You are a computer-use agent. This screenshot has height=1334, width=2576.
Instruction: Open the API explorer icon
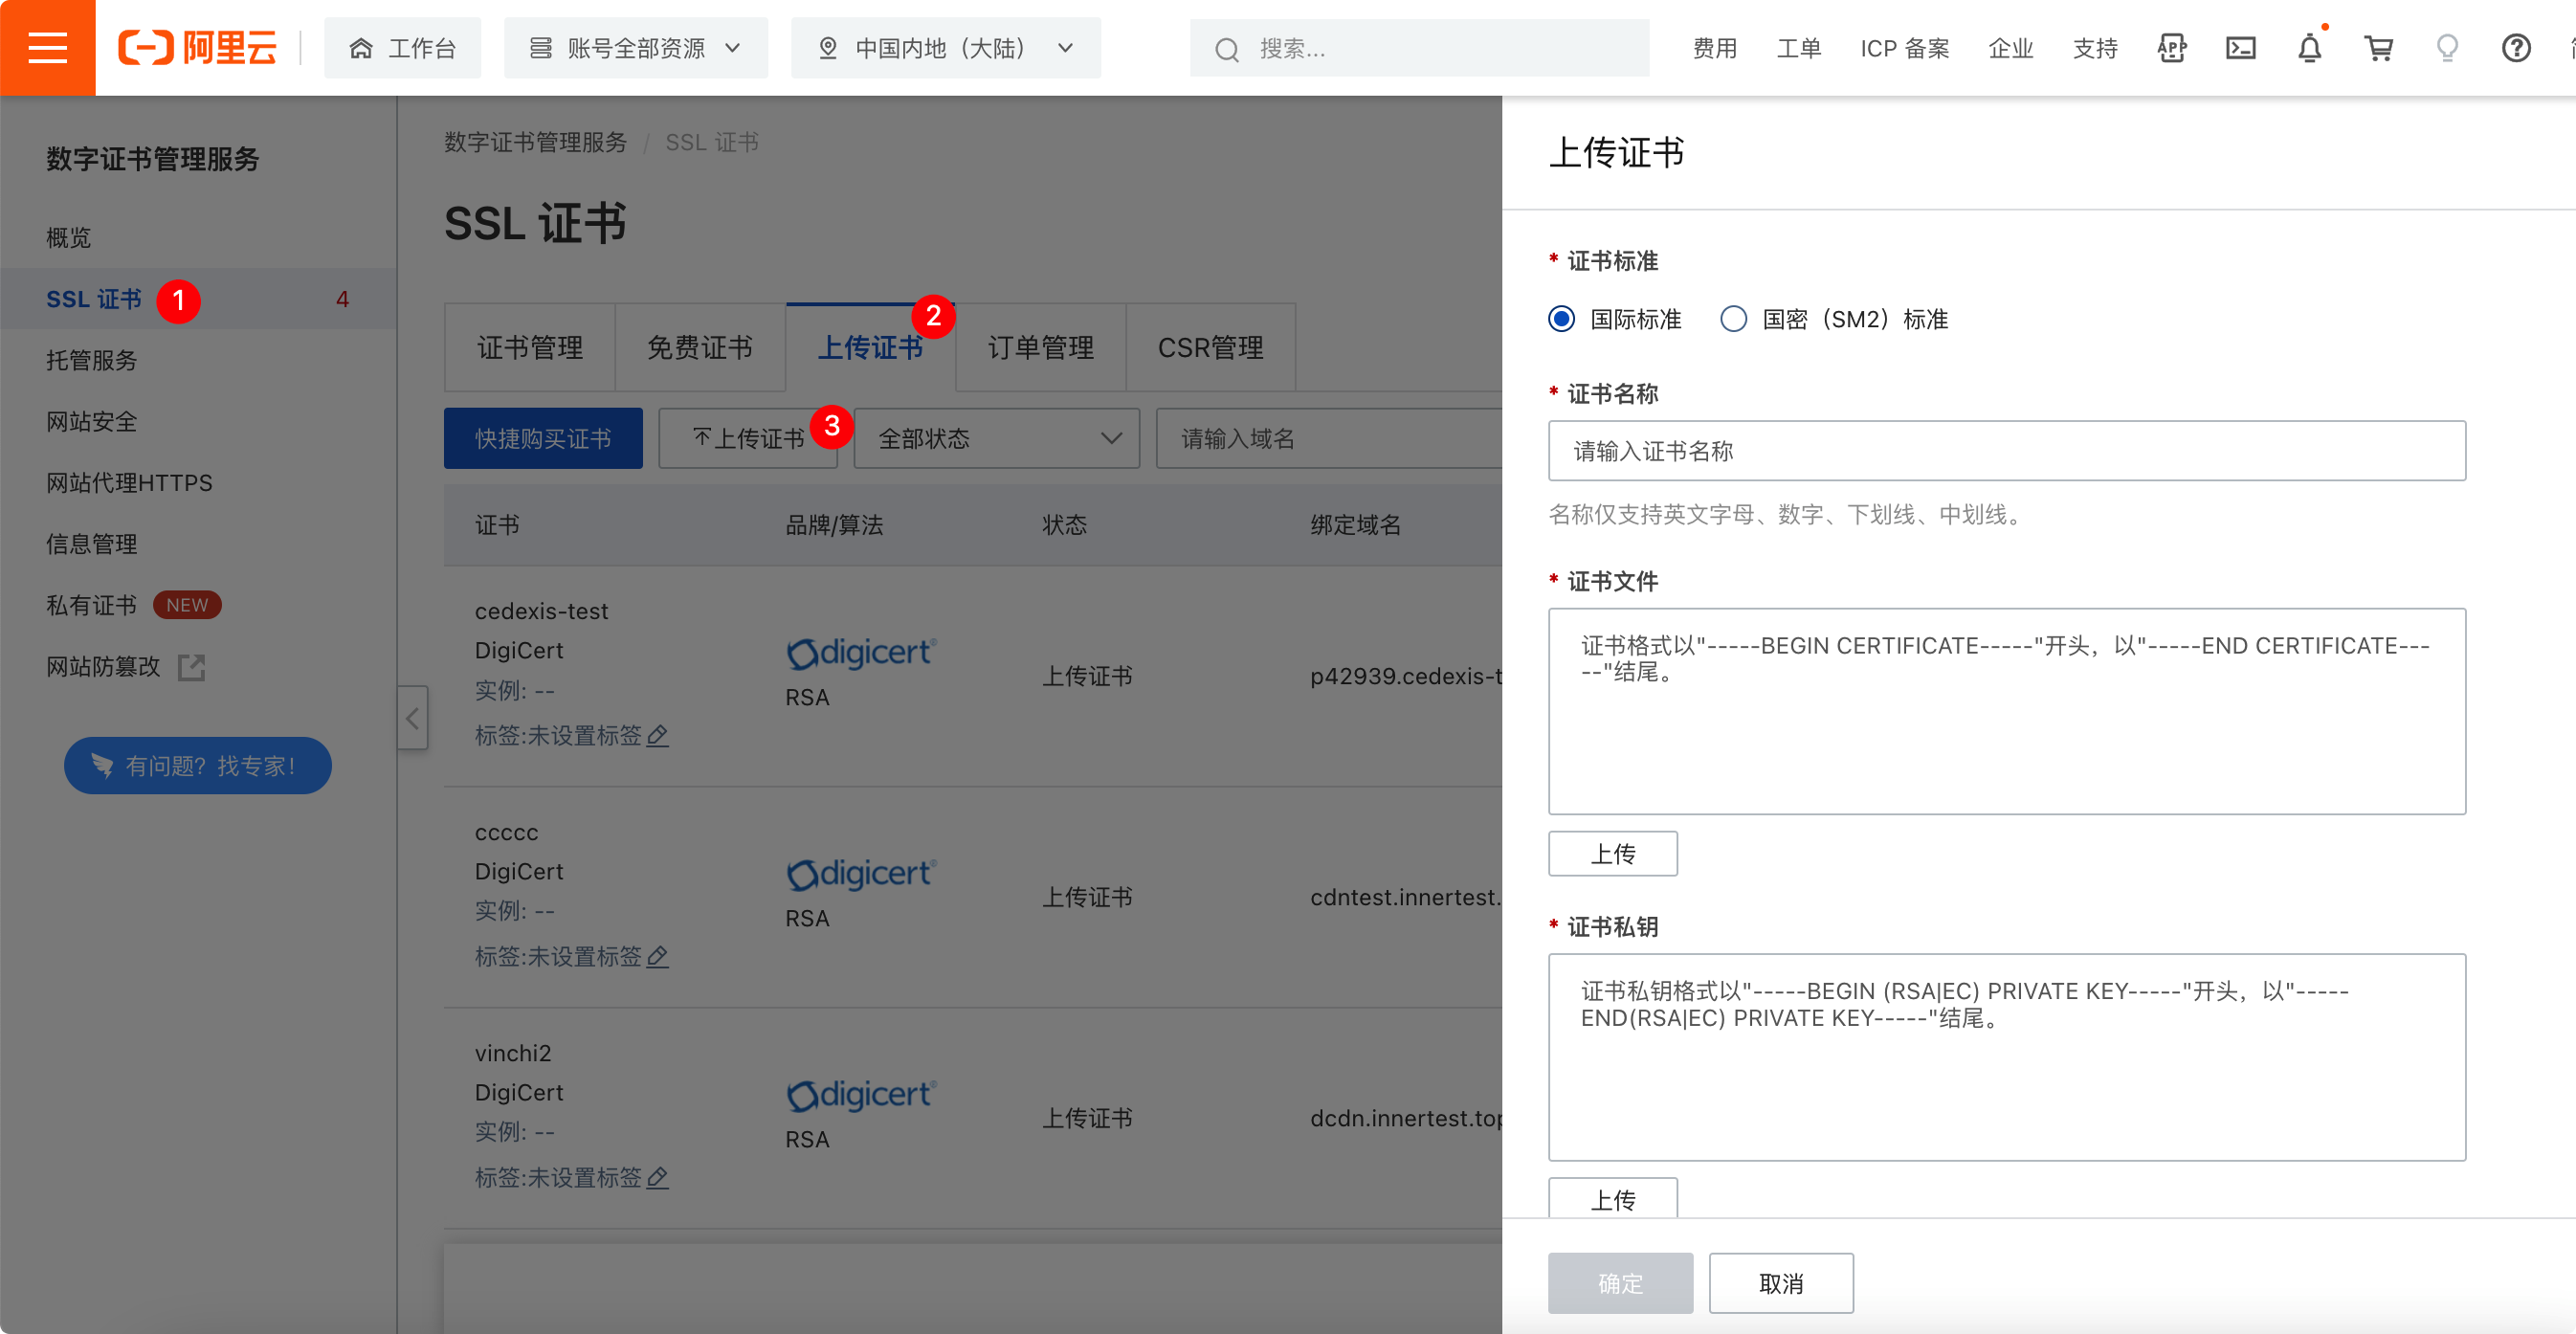(2171, 48)
